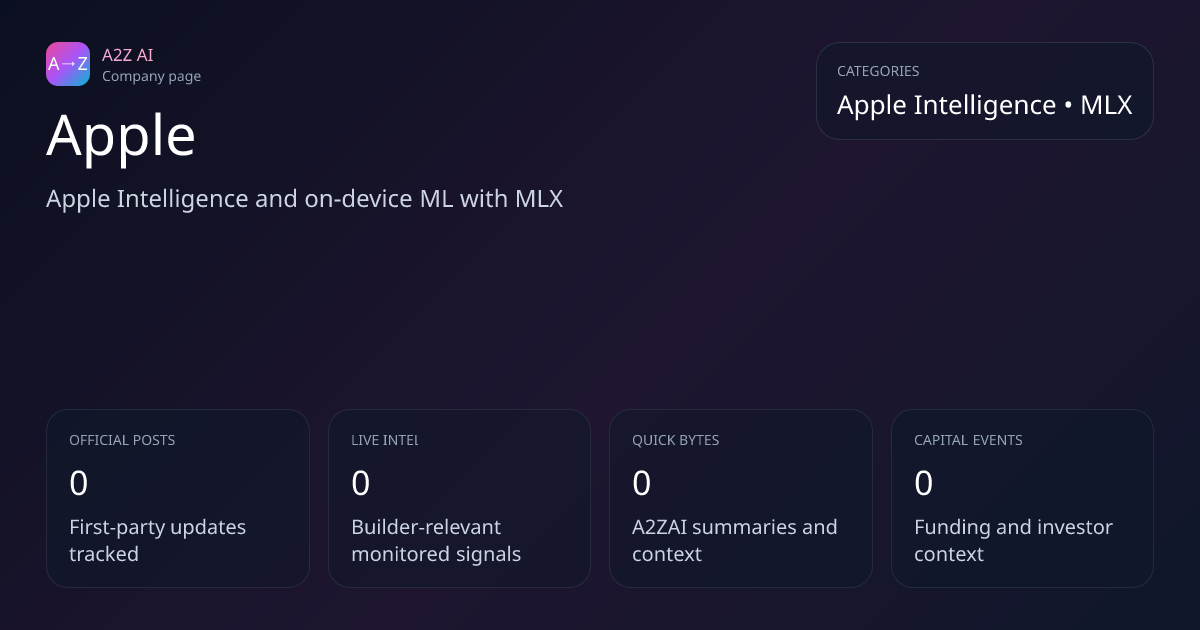Click the Company page label
Image resolution: width=1200 pixels, height=630 pixels.
pos(151,76)
